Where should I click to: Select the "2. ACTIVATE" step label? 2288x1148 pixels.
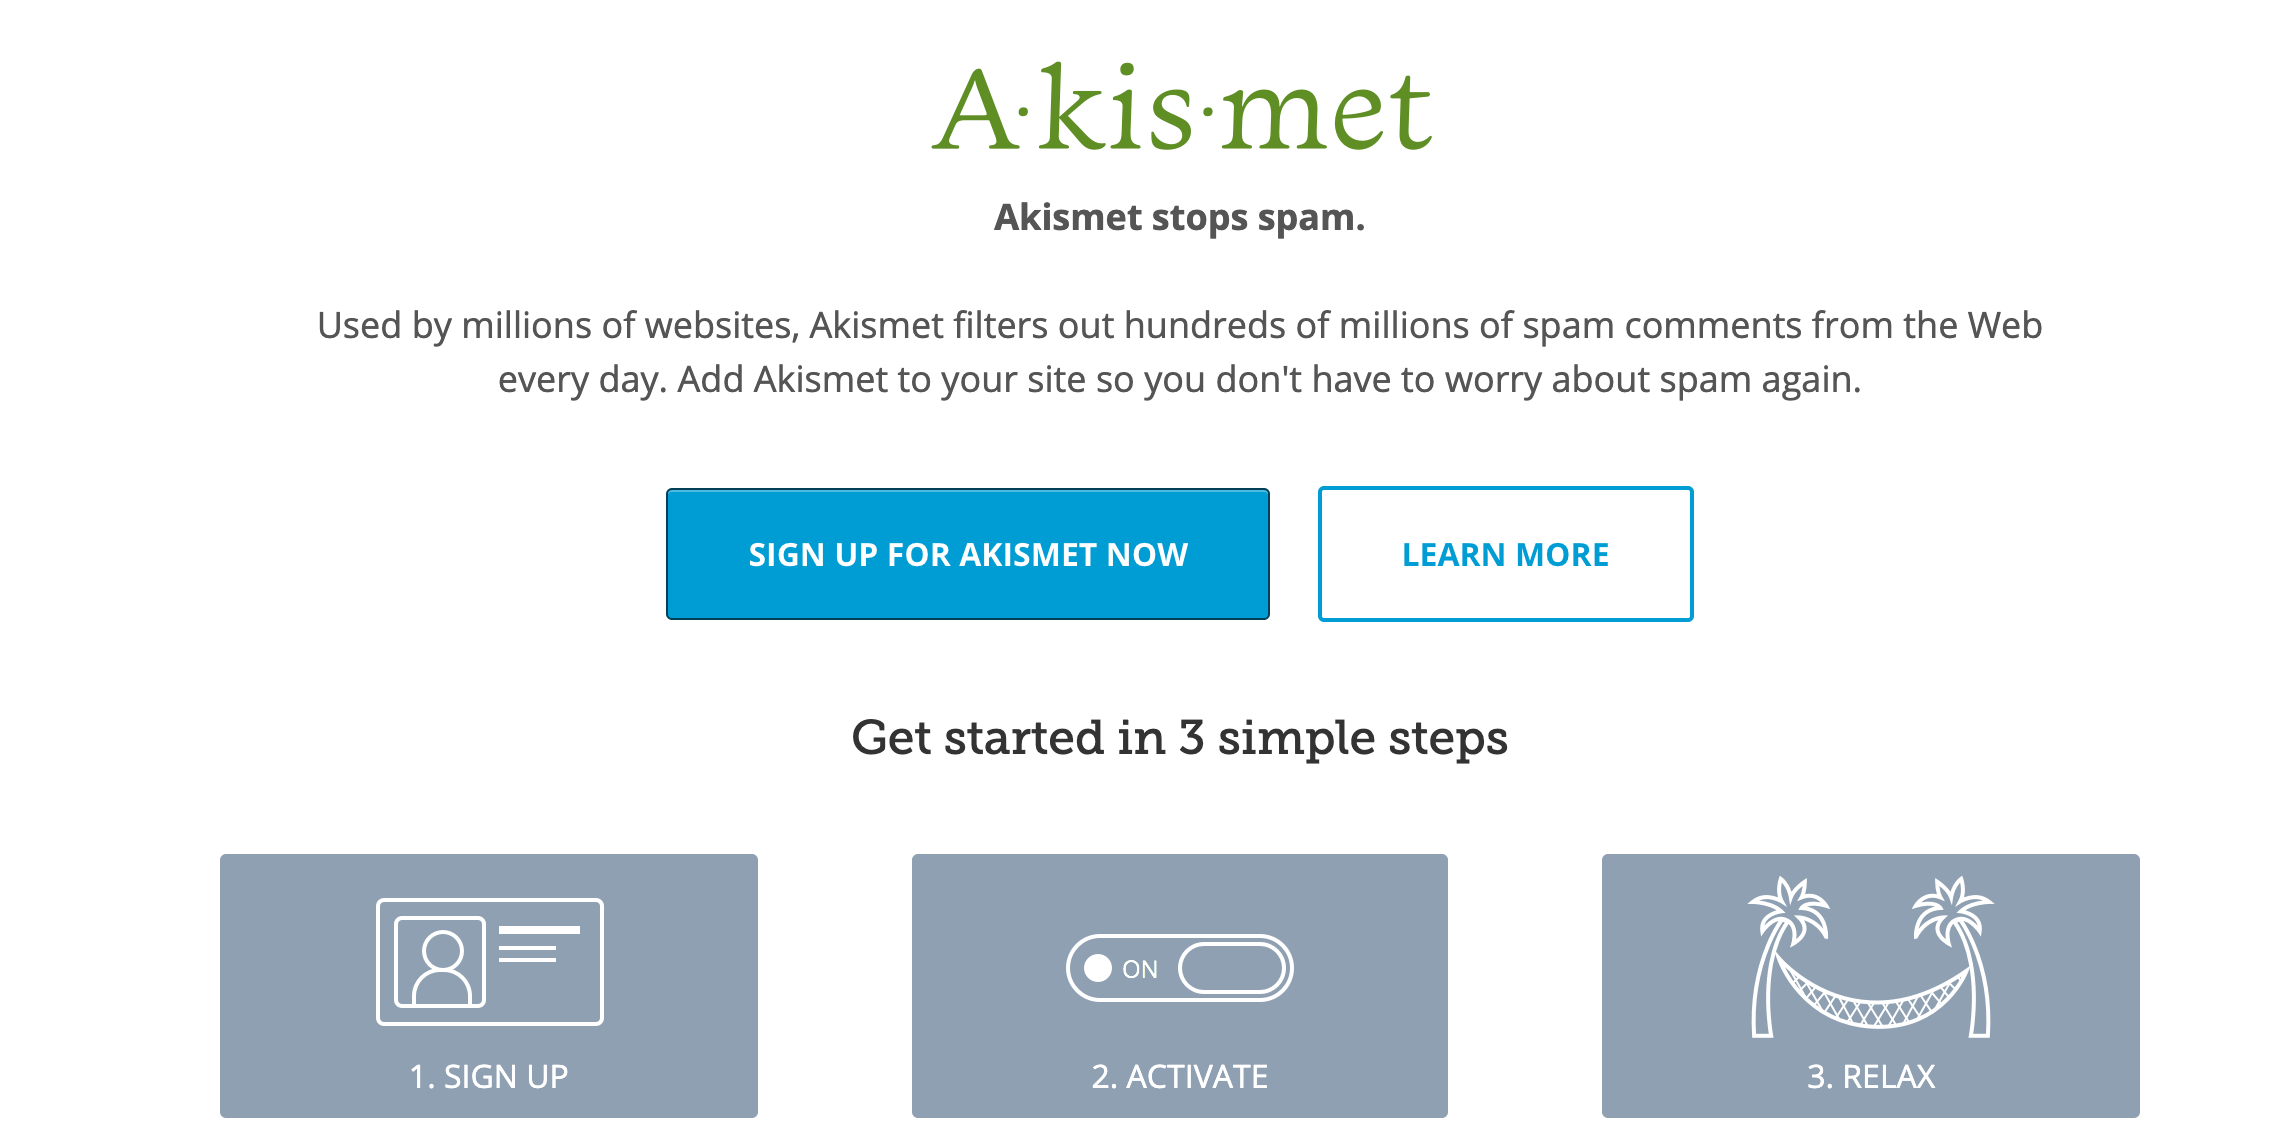tap(1179, 1077)
